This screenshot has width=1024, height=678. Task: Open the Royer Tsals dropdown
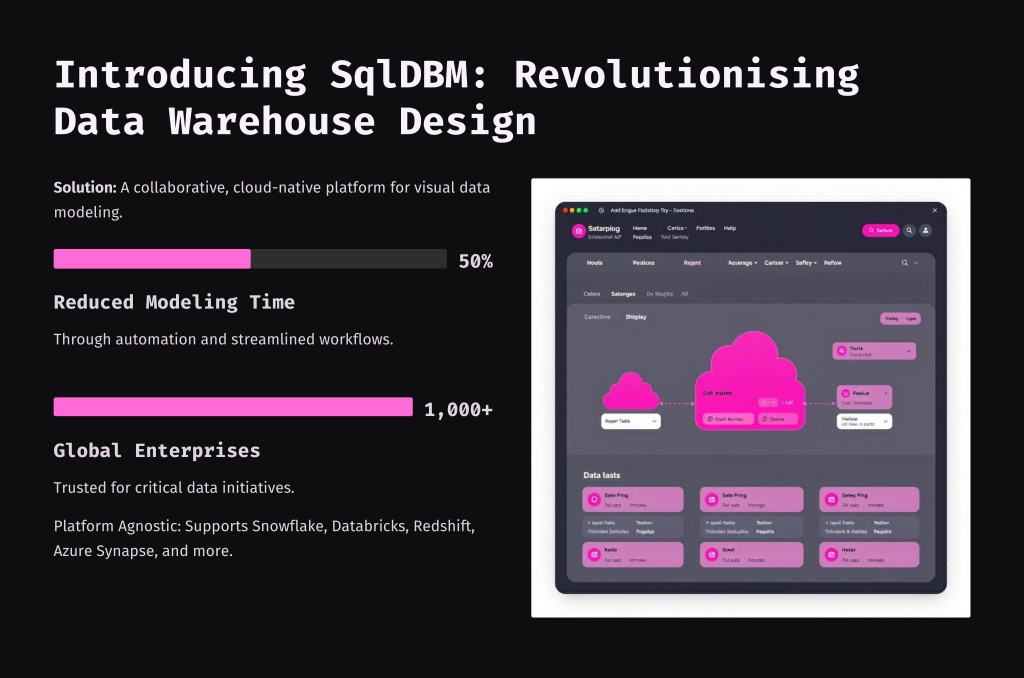pyautogui.click(x=631, y=421)
